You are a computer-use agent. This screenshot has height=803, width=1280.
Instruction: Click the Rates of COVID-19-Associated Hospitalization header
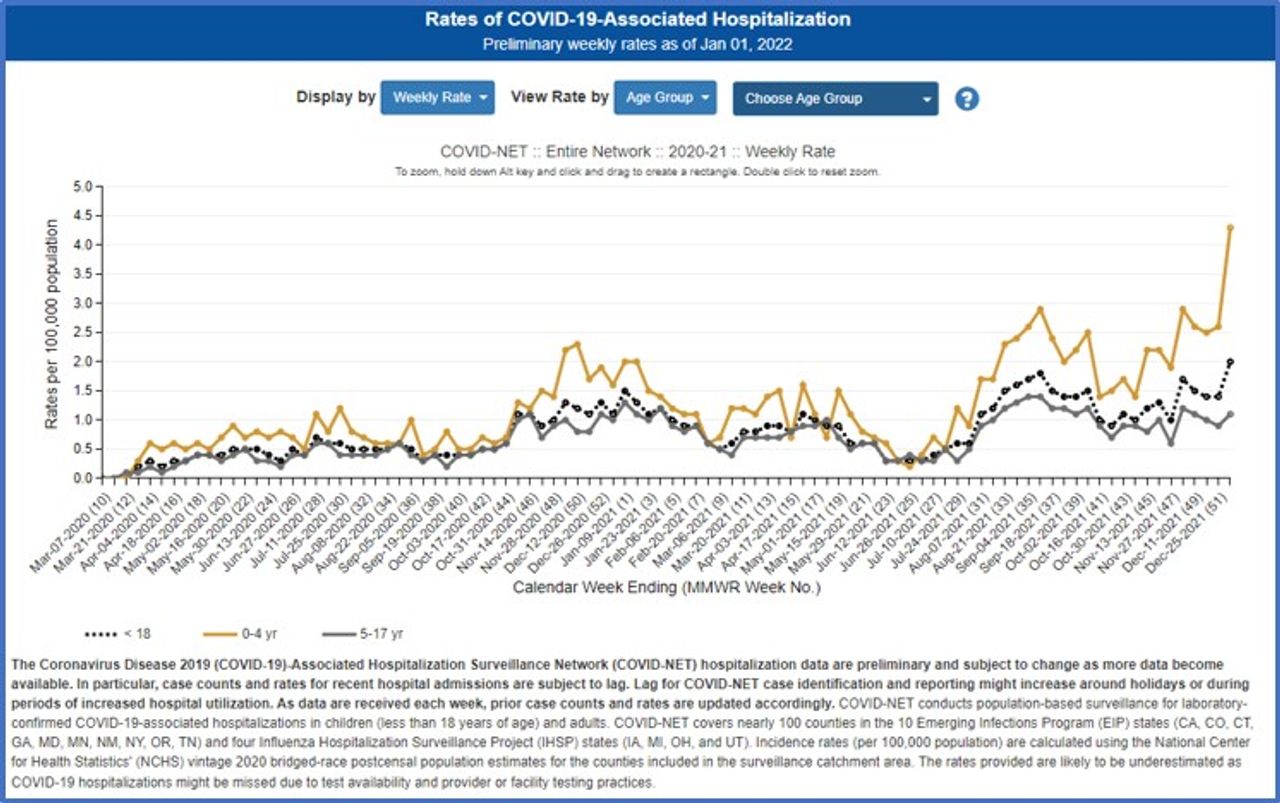pos(638,19)
